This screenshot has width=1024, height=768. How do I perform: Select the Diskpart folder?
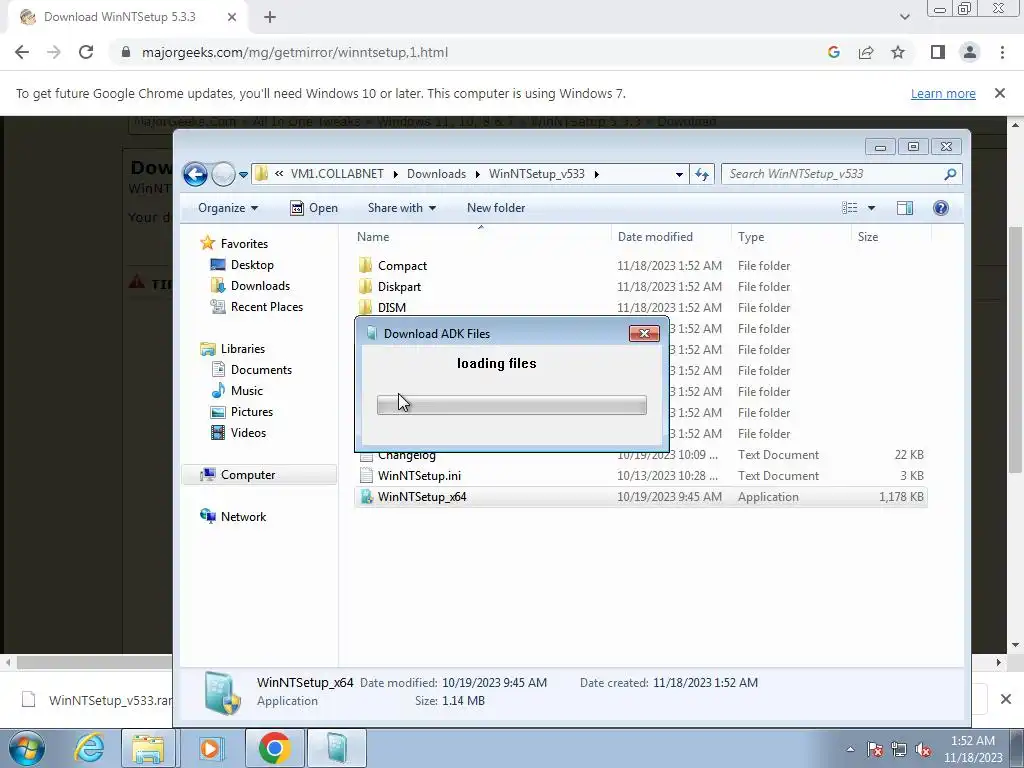399,287
